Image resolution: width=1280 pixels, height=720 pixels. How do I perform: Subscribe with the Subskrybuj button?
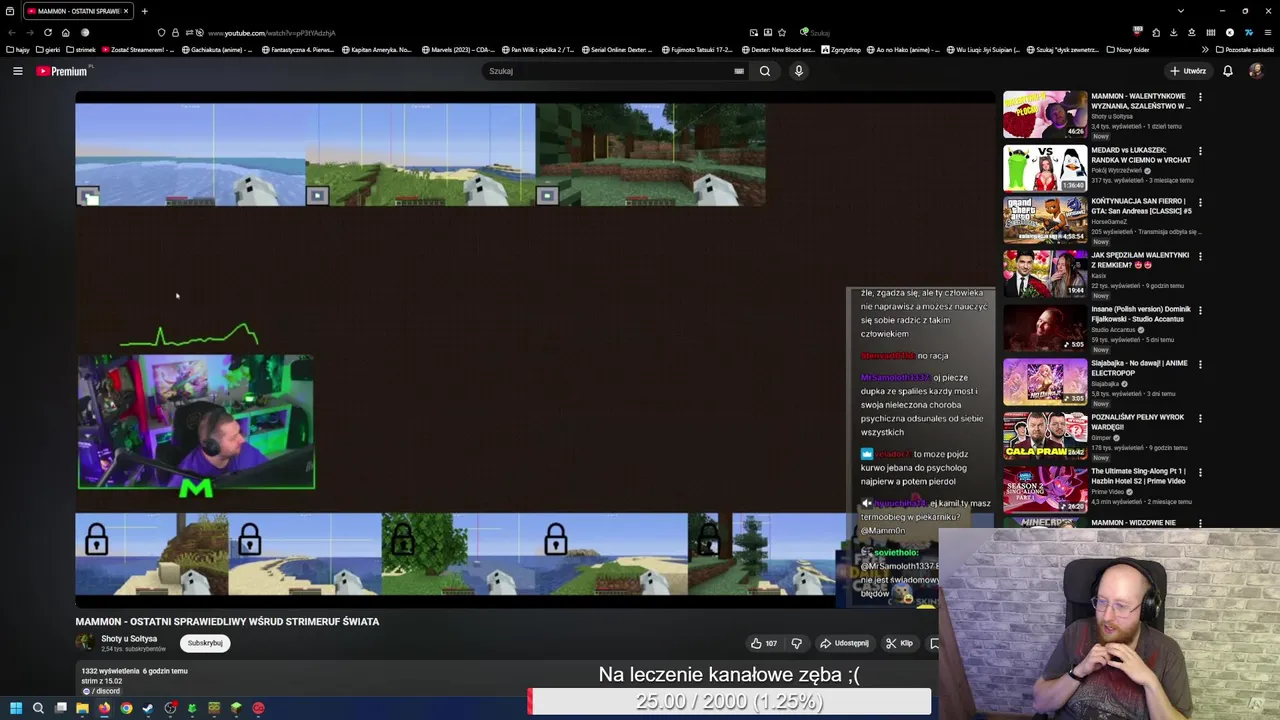(205, 643)
